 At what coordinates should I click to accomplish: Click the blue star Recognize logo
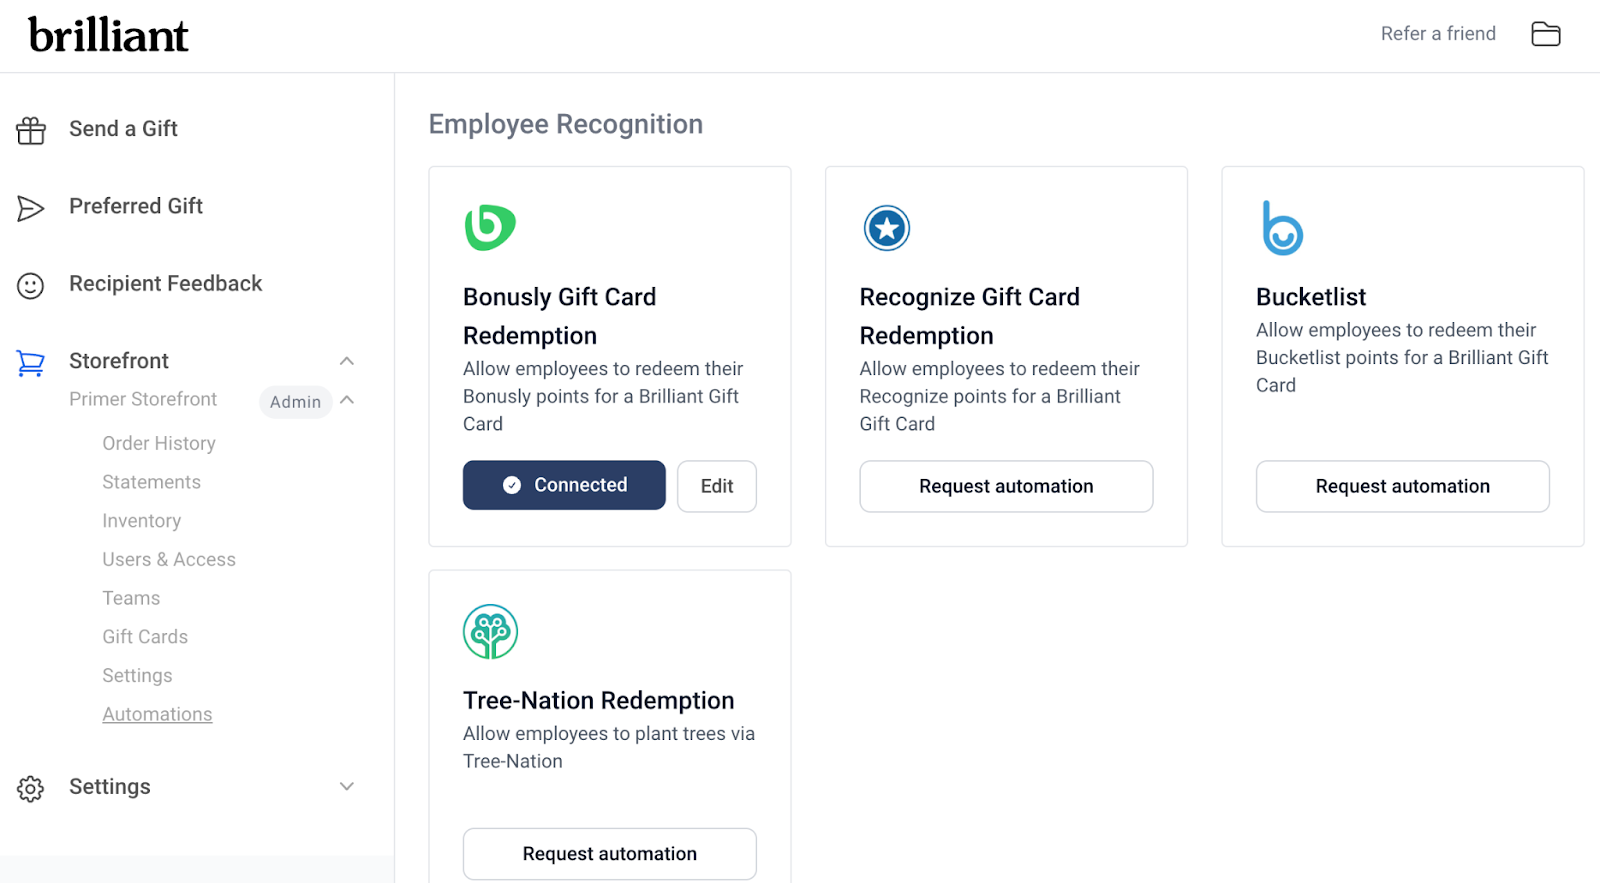887,228
